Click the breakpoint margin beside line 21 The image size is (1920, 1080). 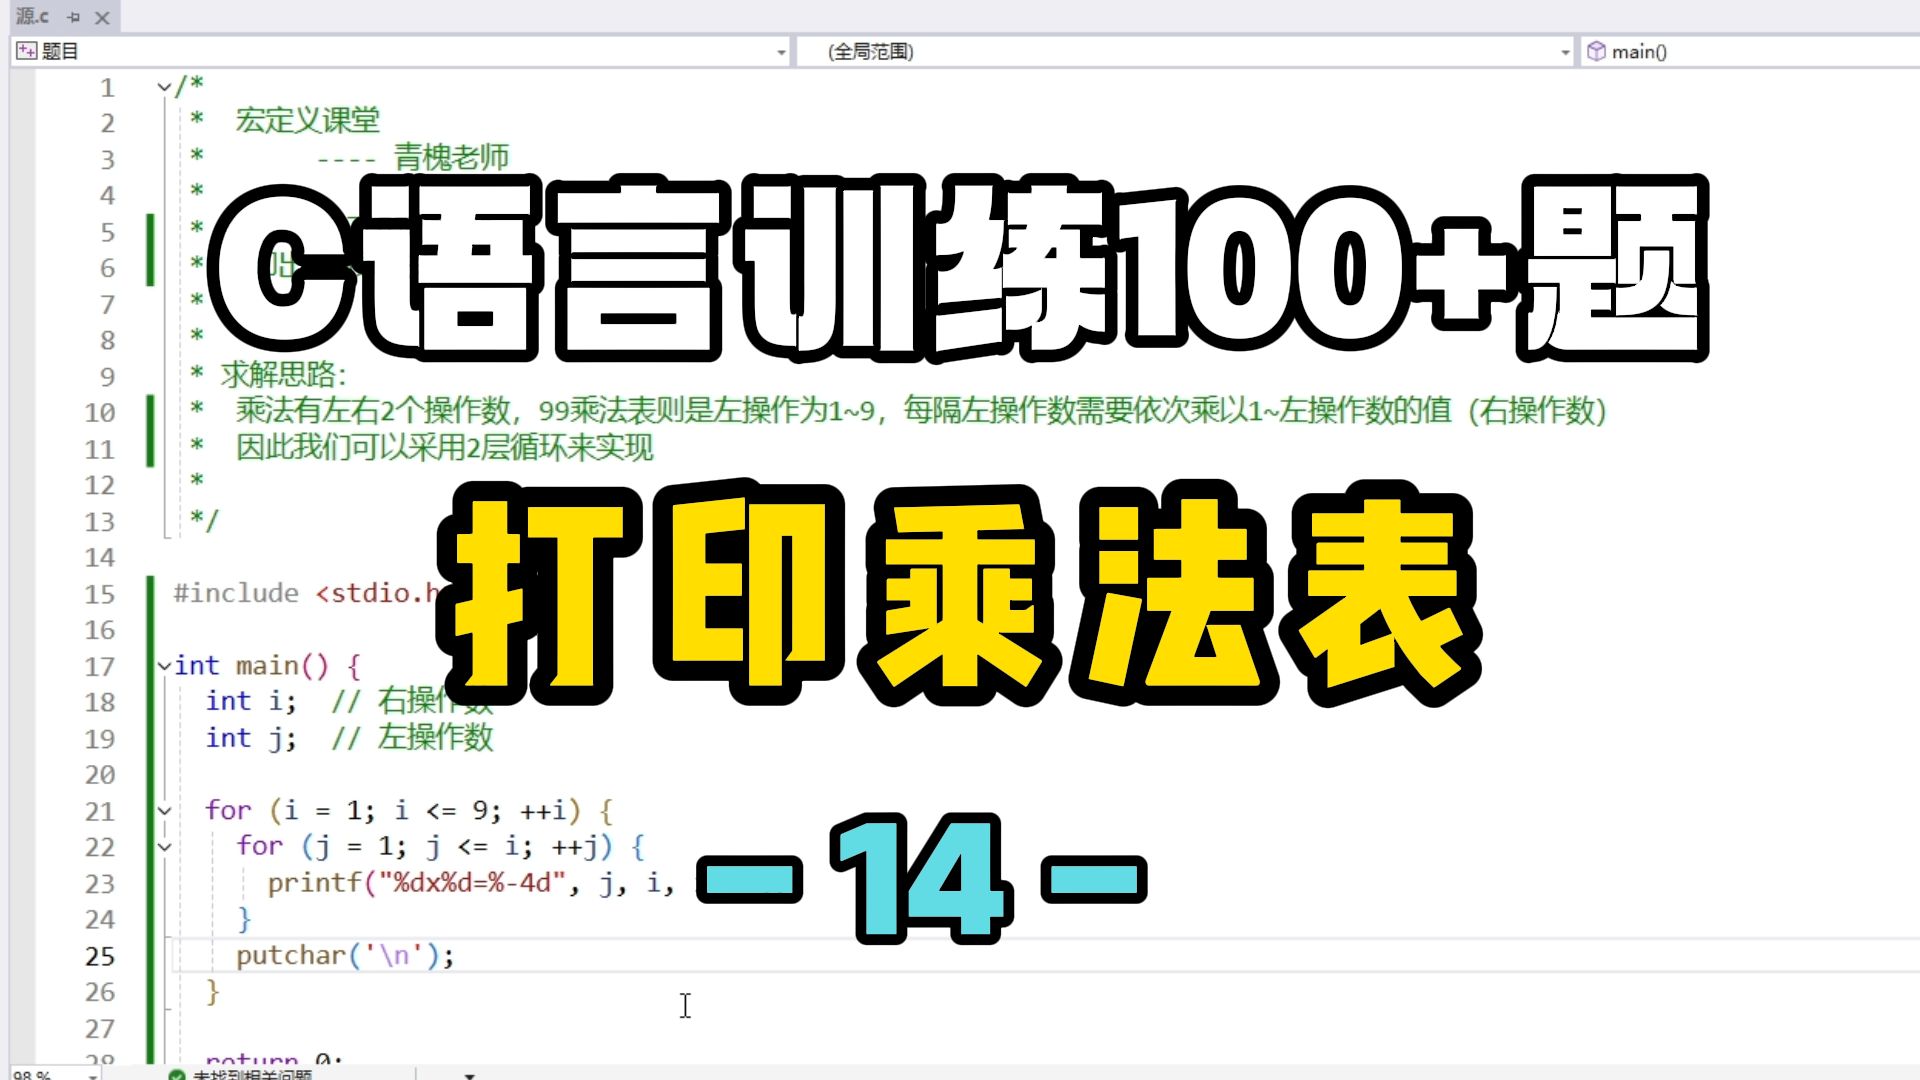(22, 811)
